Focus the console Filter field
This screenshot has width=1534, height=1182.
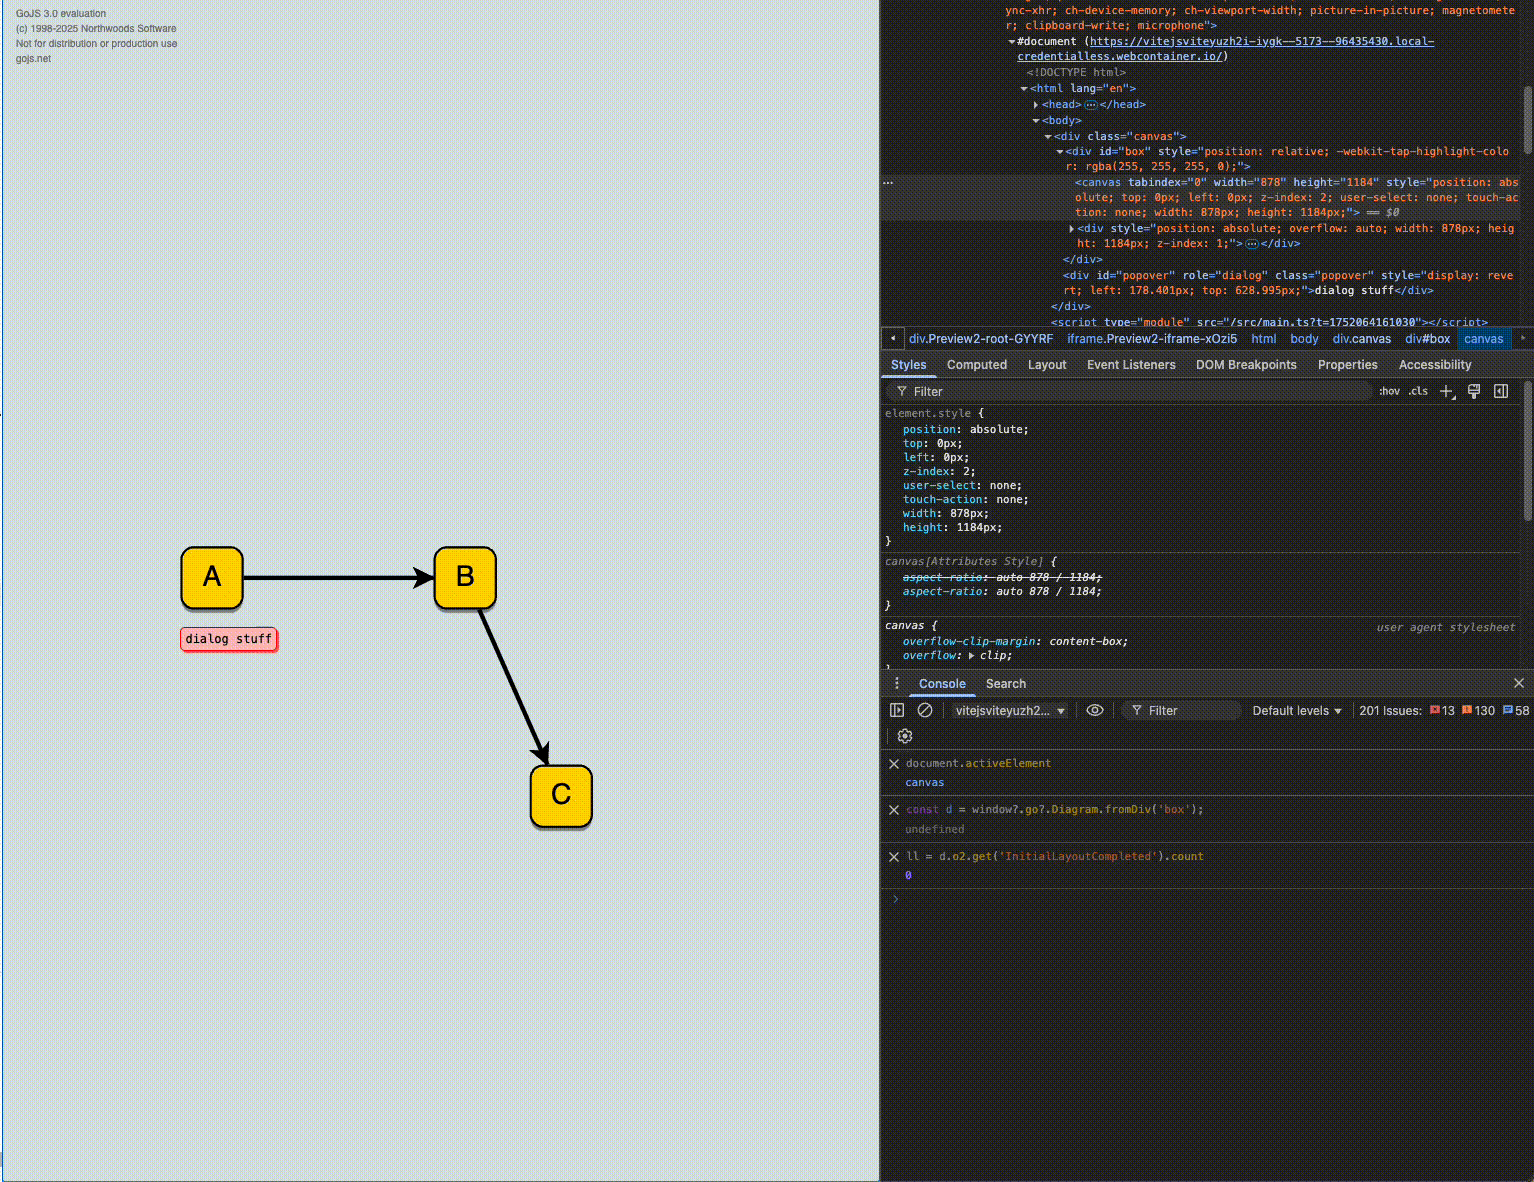click(x=1181, y=711)
